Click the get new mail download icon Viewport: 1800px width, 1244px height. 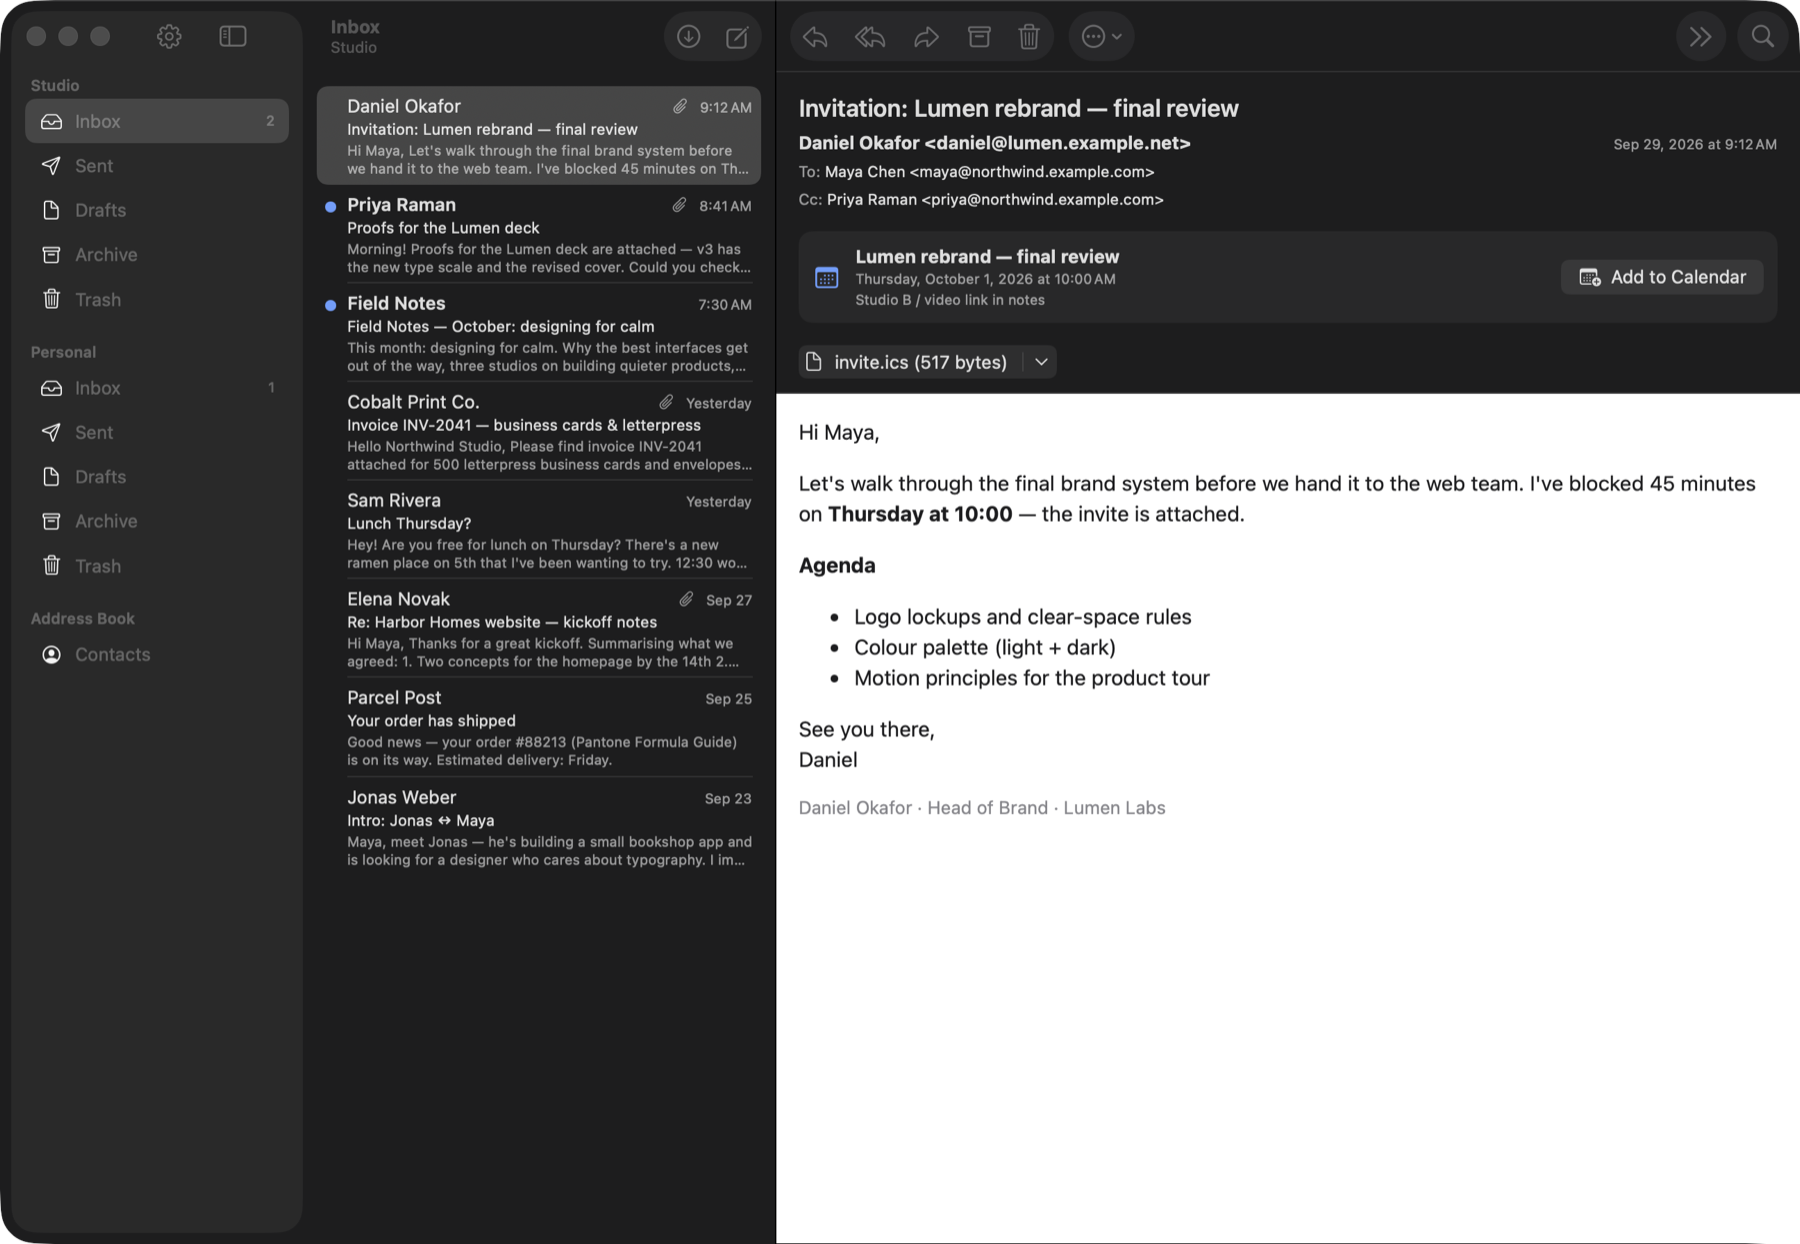click(688, 37)
